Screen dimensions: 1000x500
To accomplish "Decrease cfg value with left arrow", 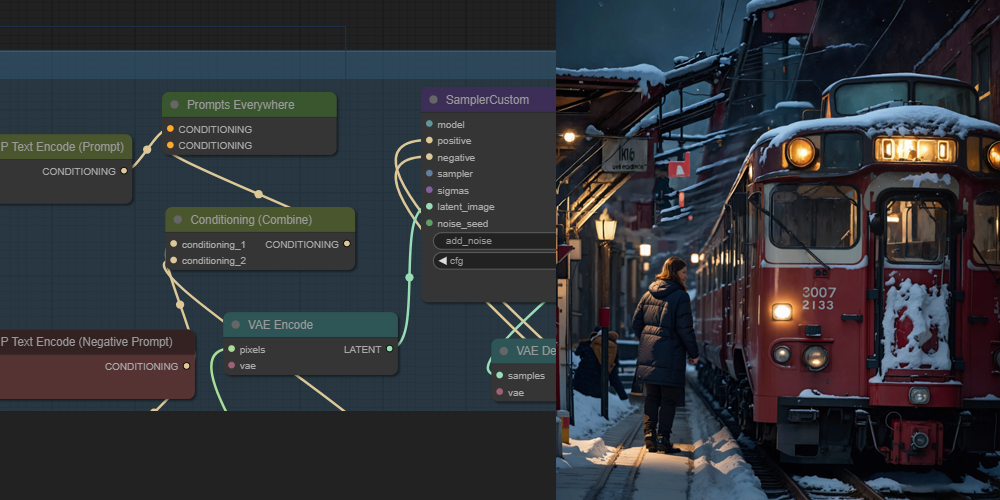I will pos(442,261).
